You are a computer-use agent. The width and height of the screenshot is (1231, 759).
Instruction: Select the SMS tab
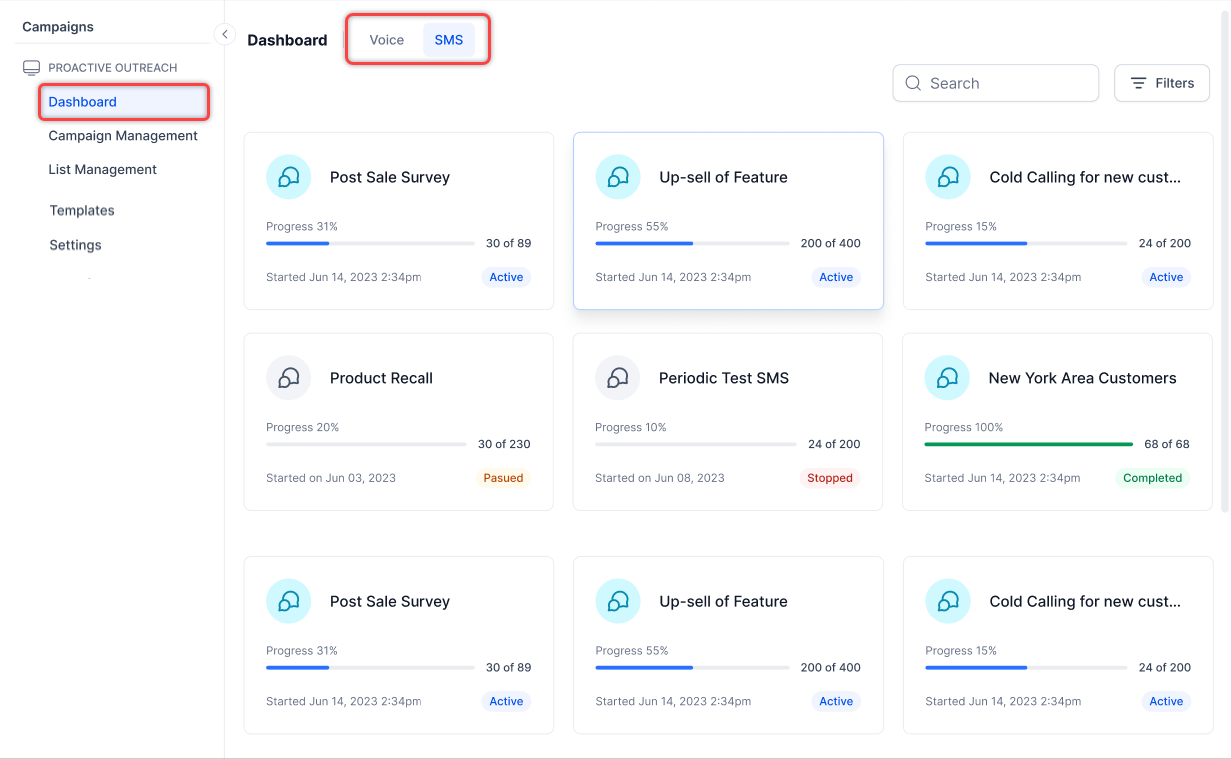click(x=449, y=40)
